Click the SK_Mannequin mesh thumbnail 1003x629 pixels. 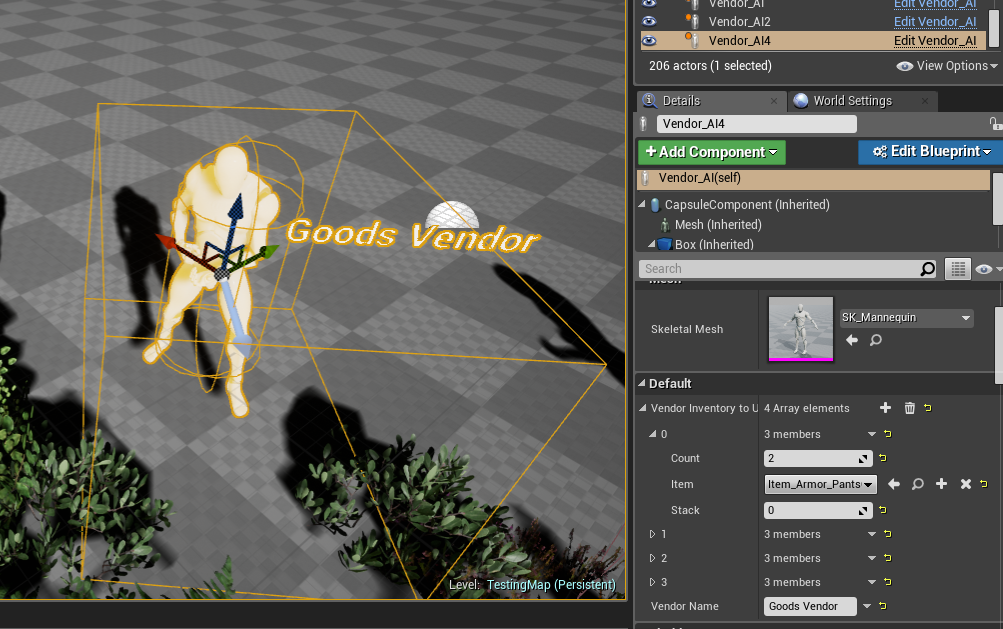(x=801, y=329)
